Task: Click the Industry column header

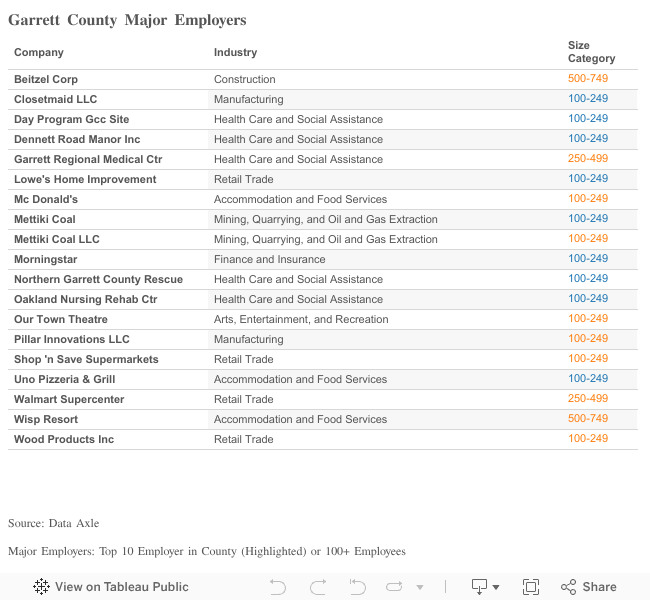Action: click(x=235, y=52)
